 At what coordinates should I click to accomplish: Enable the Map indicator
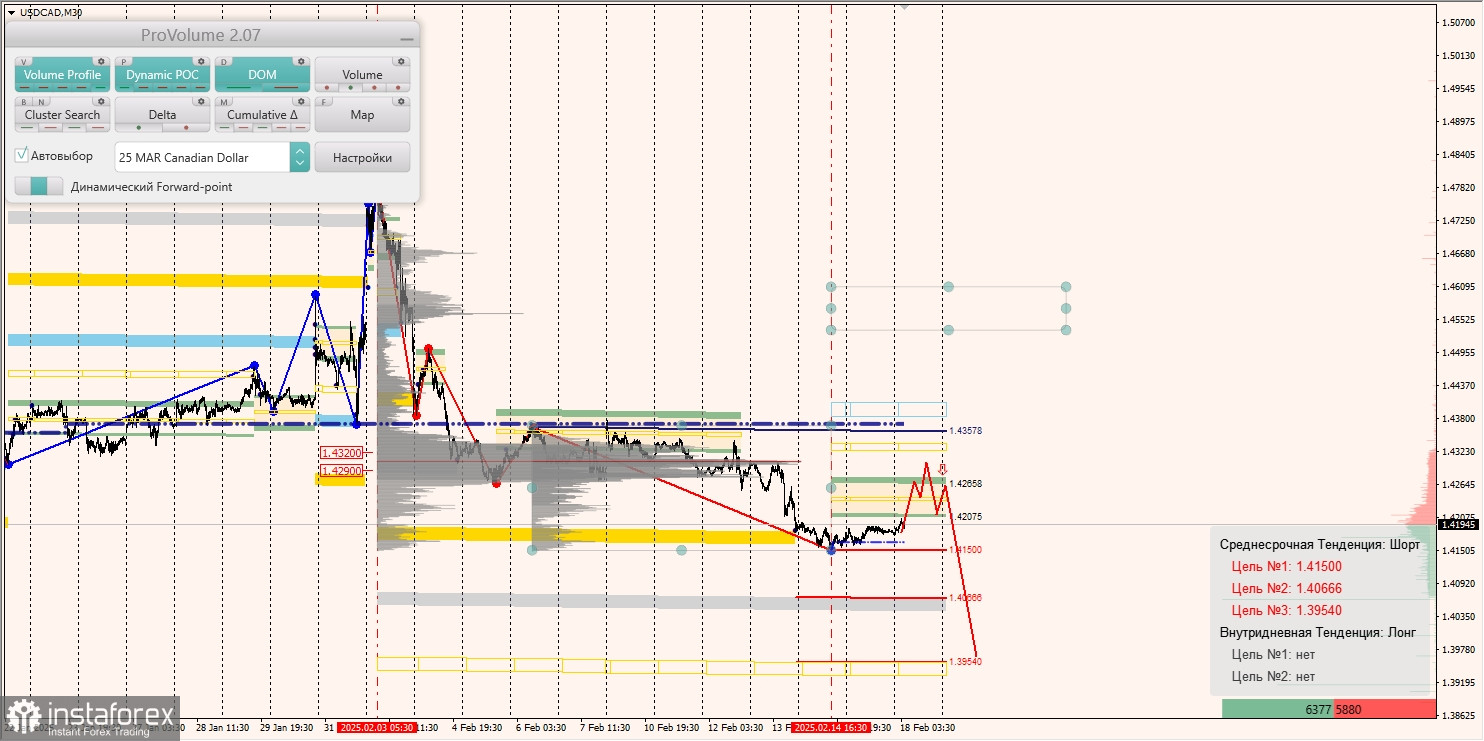(362, 115)
